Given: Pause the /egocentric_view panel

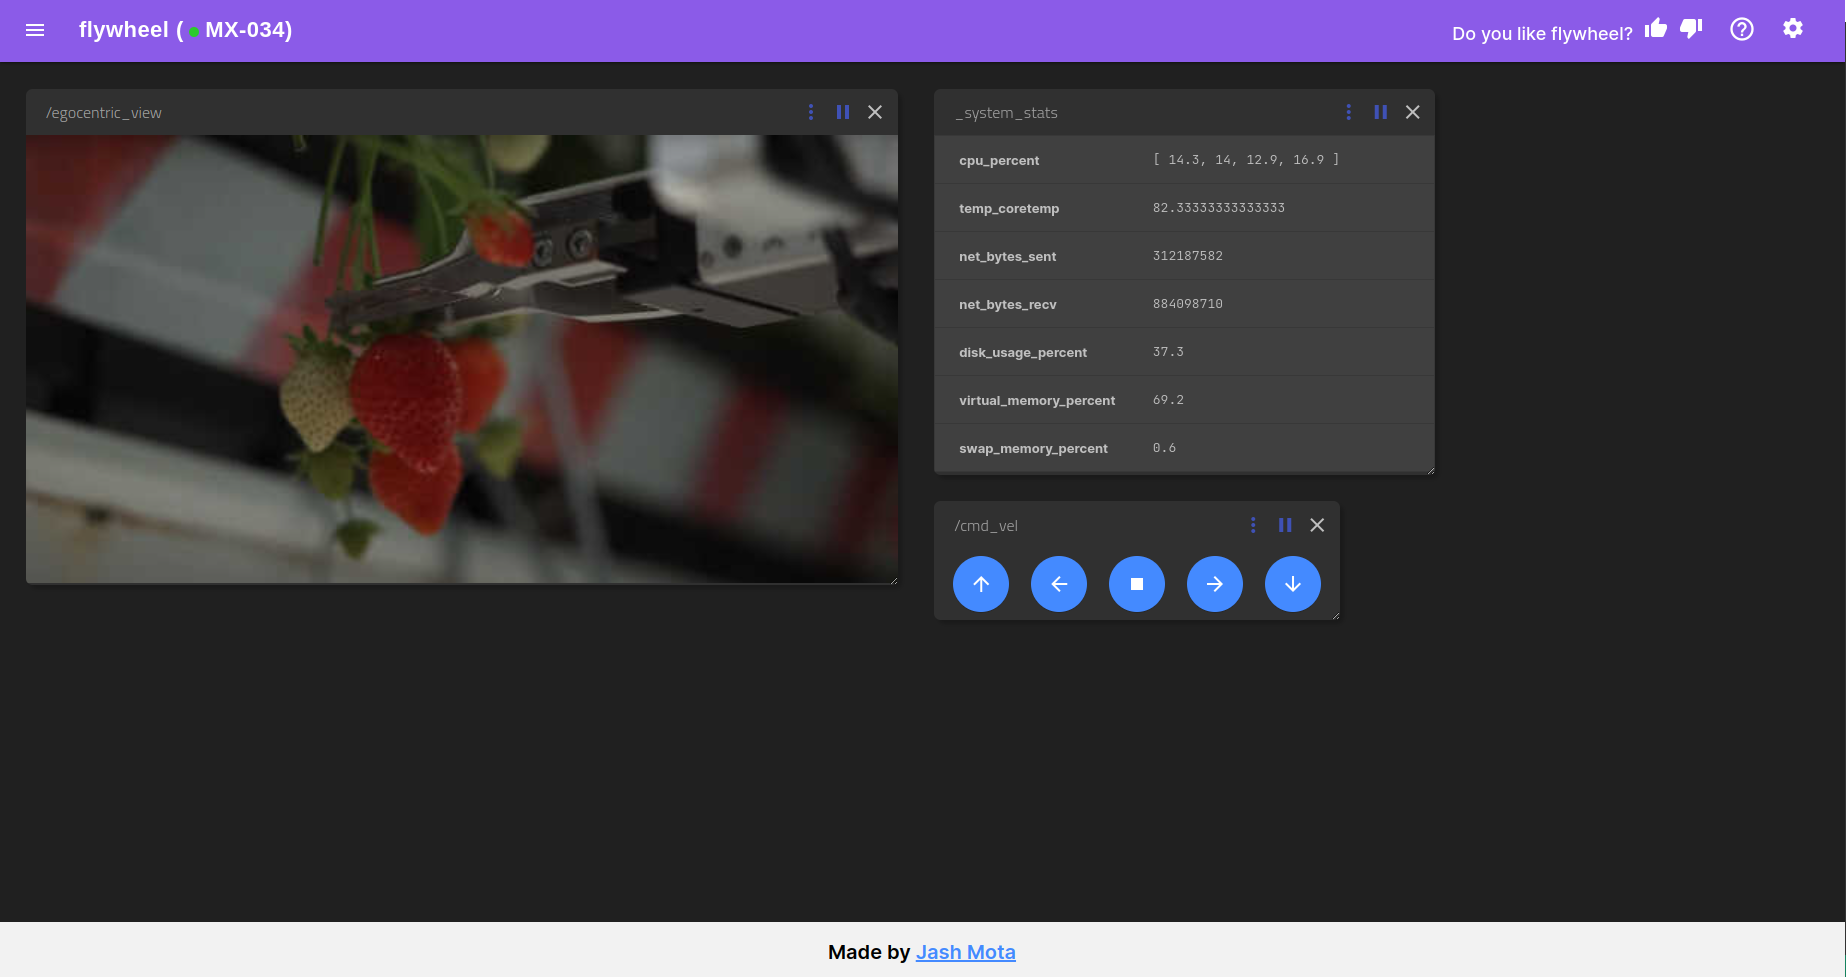Looking at the screenshot, I should coord(842,112).
